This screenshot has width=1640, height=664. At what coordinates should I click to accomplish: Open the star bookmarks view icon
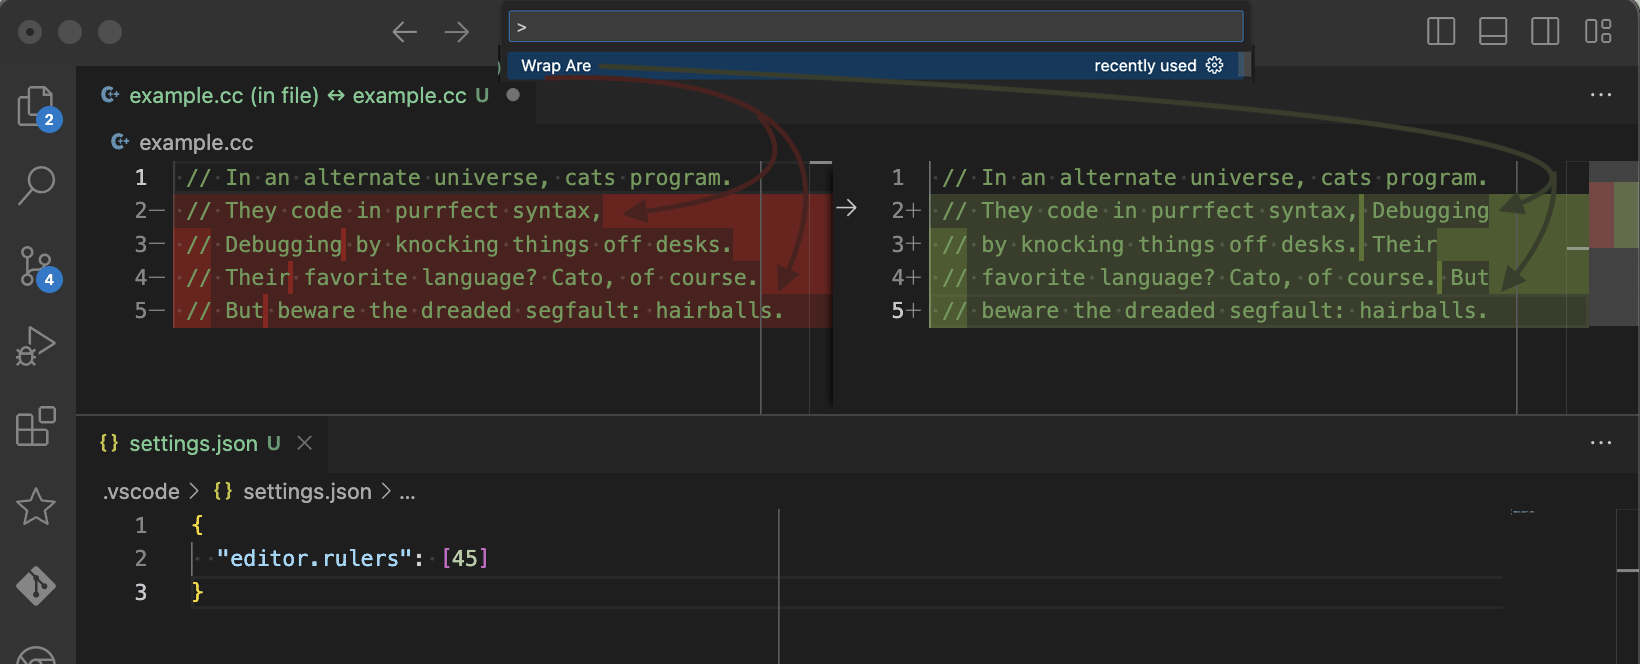[x=37, y=507]
